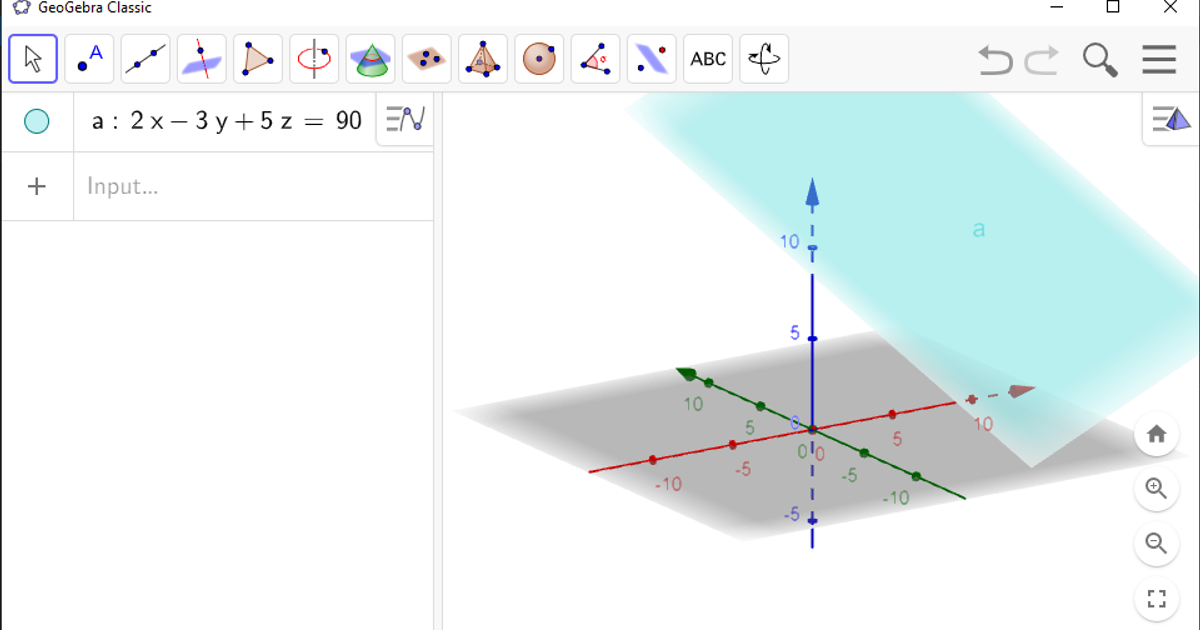Select the Rotate 3D Graphics View tool

[x=764, y=59]
